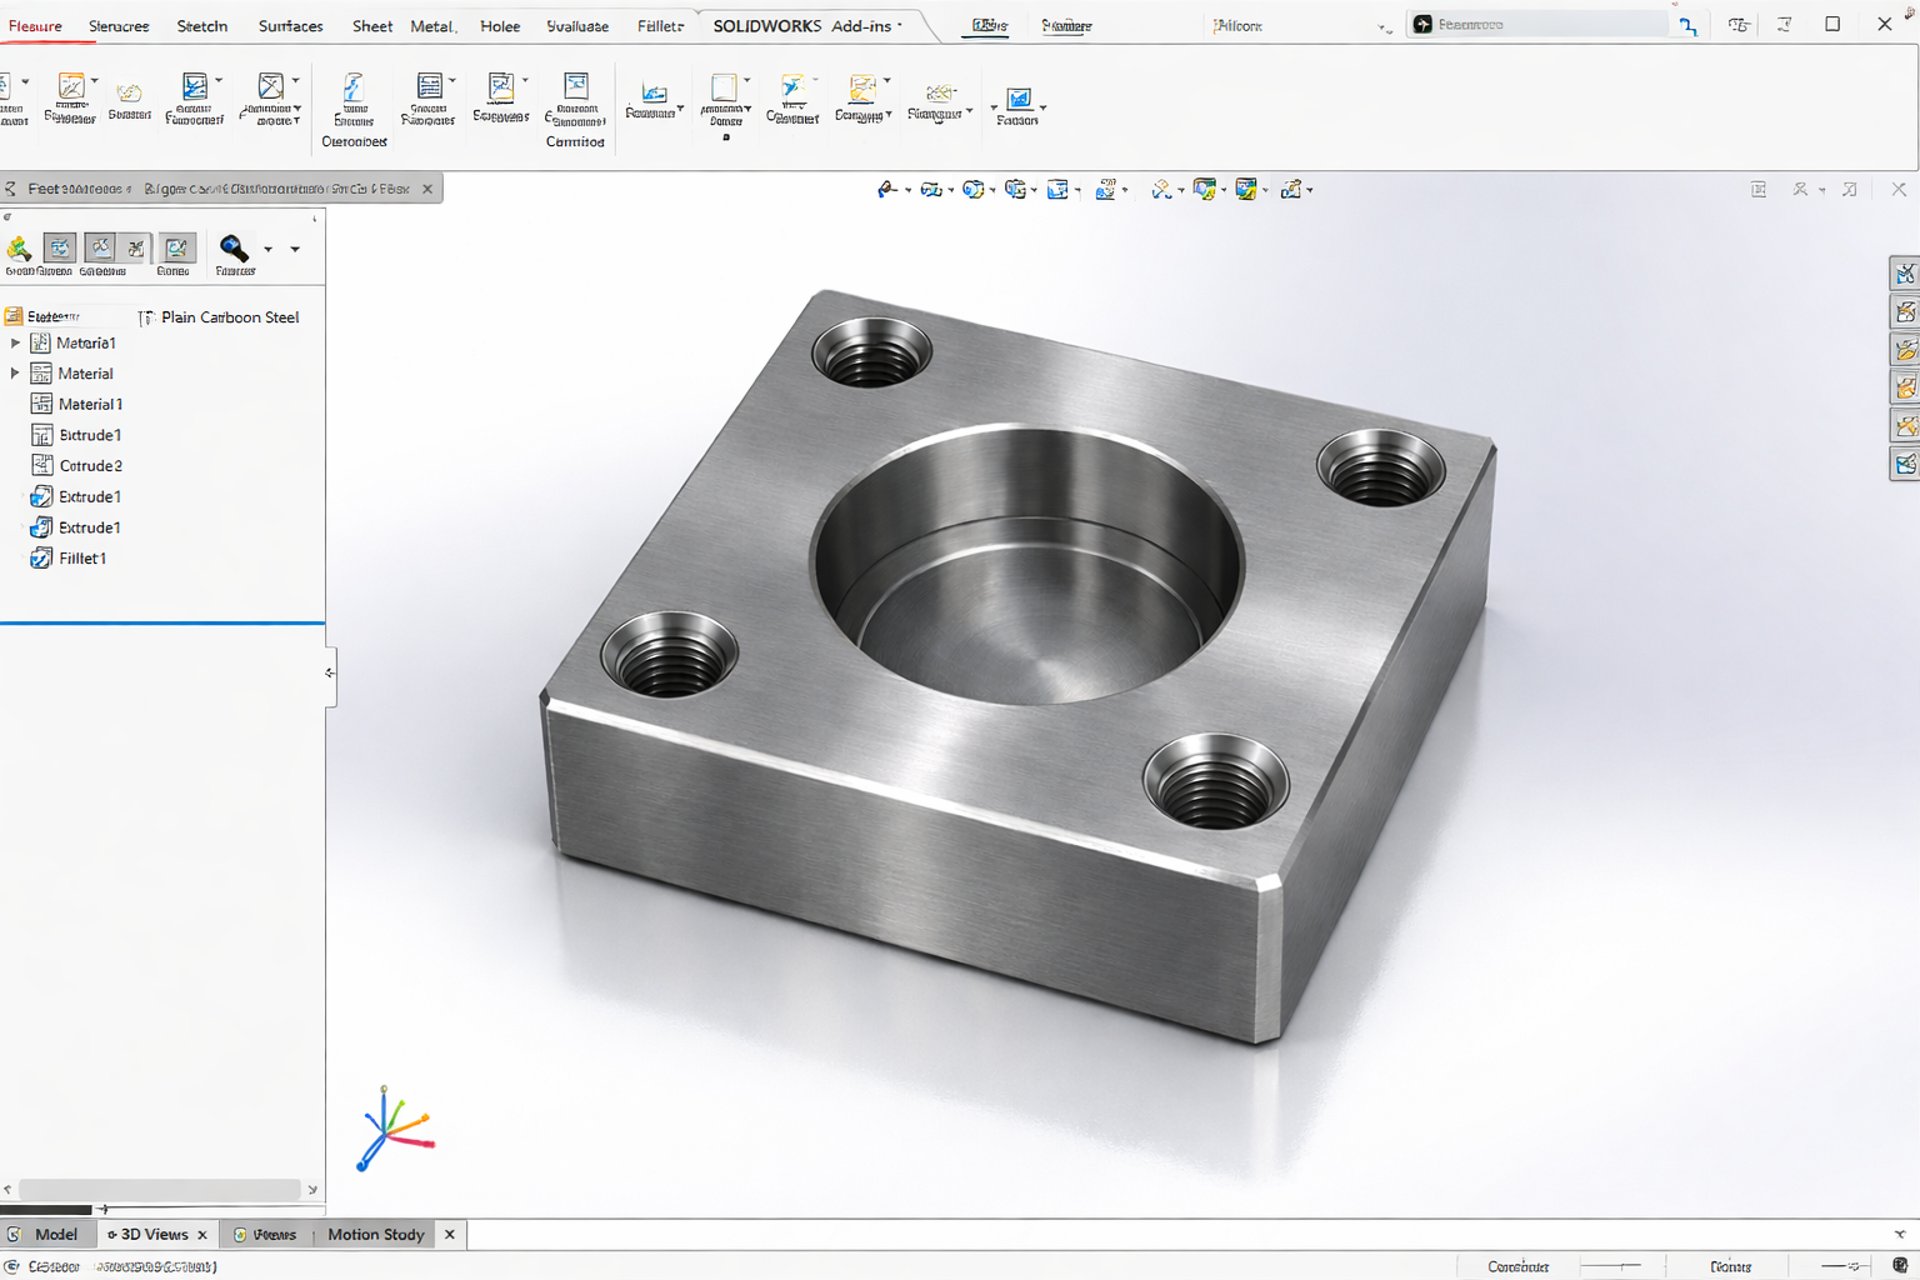The height and width of the screenshot is (1280, 1920).
Task: Click the Plain Carboon Steel material entry
Action: [x=229, y=317]
